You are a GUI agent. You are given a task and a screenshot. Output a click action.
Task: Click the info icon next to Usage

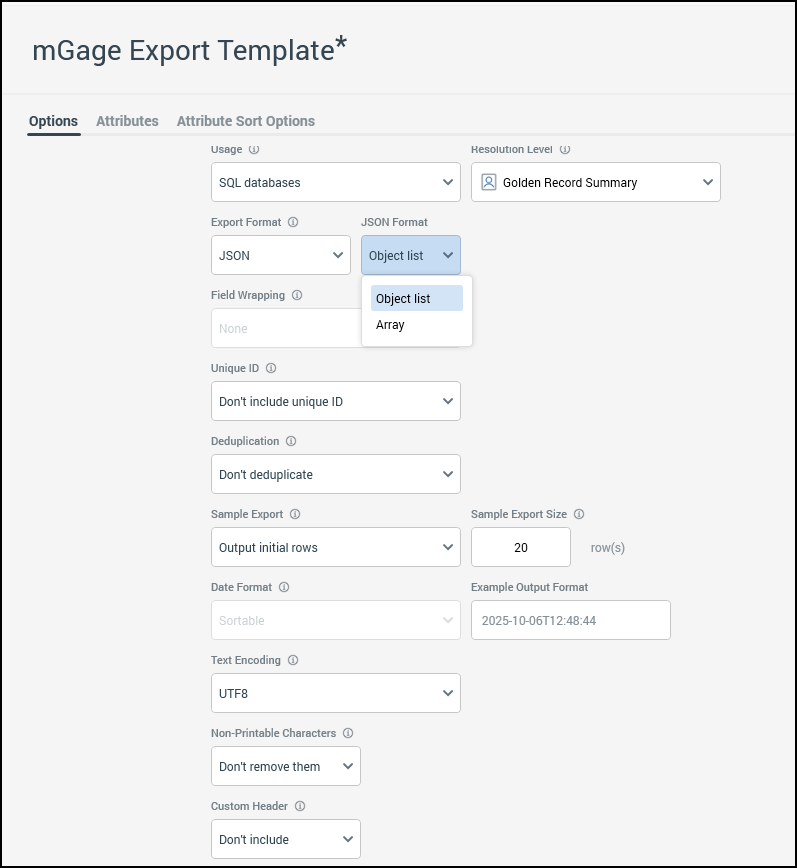coord(253,150)
